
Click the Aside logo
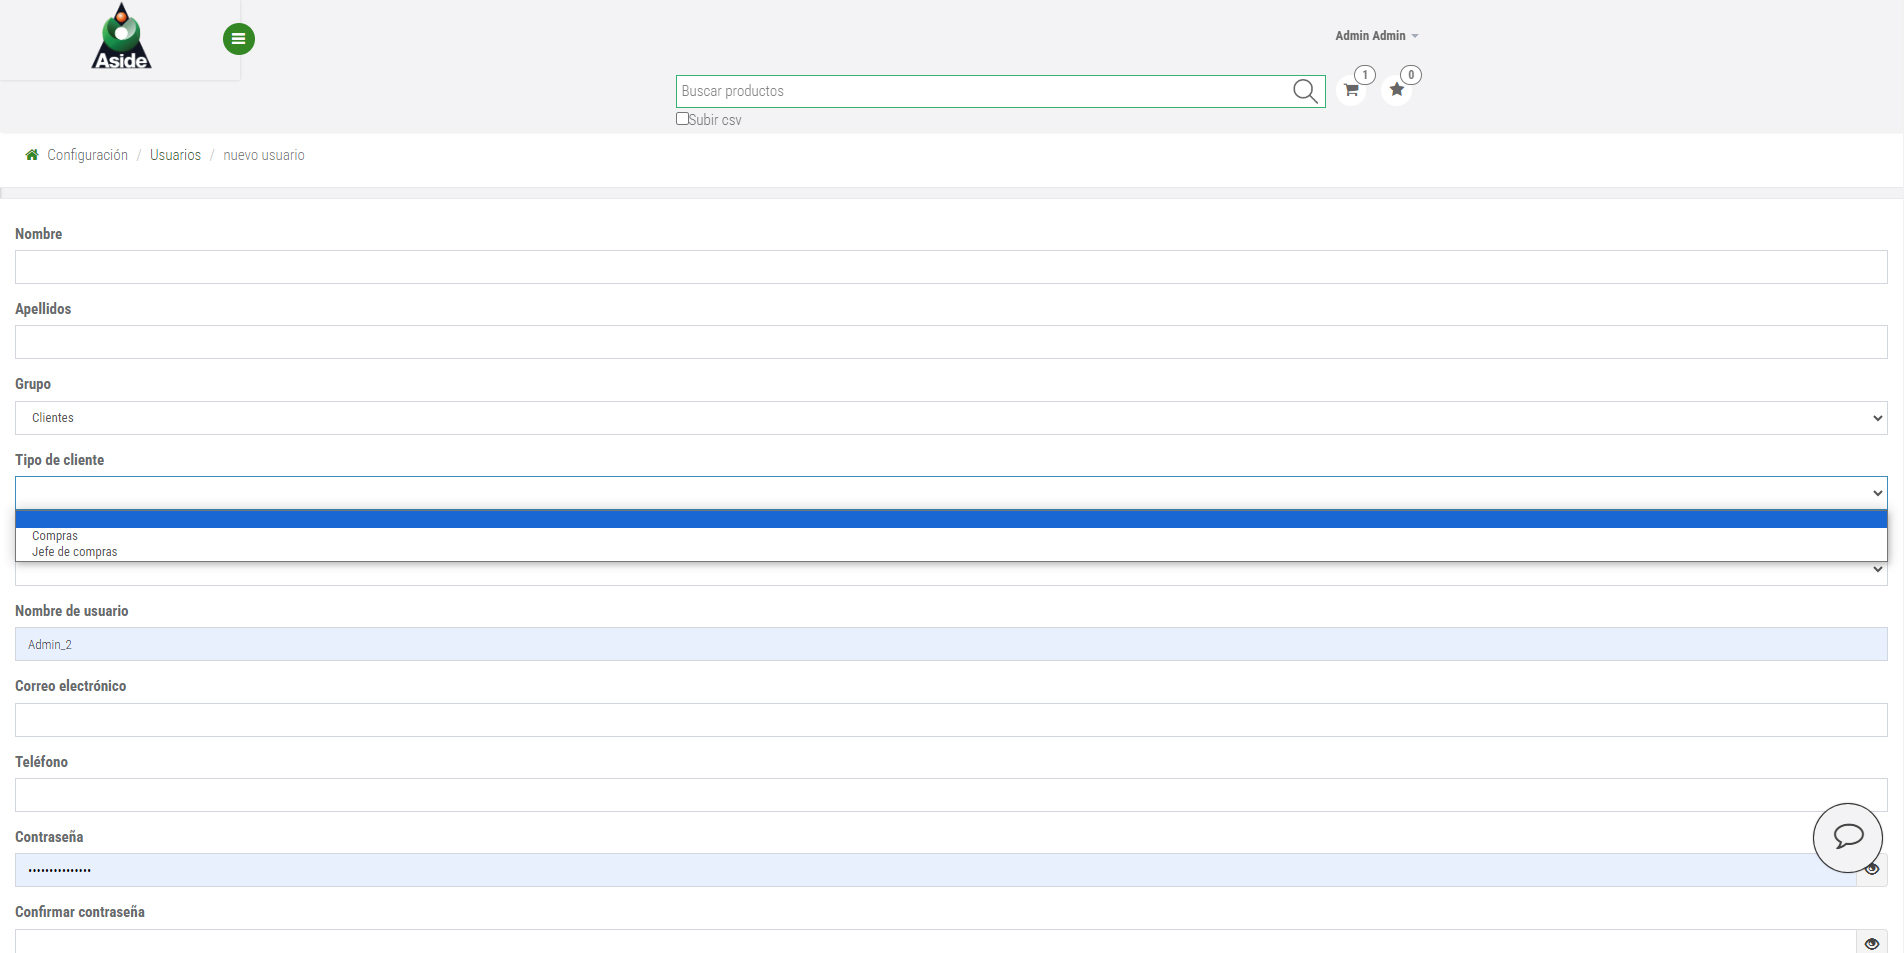(121, 37)
